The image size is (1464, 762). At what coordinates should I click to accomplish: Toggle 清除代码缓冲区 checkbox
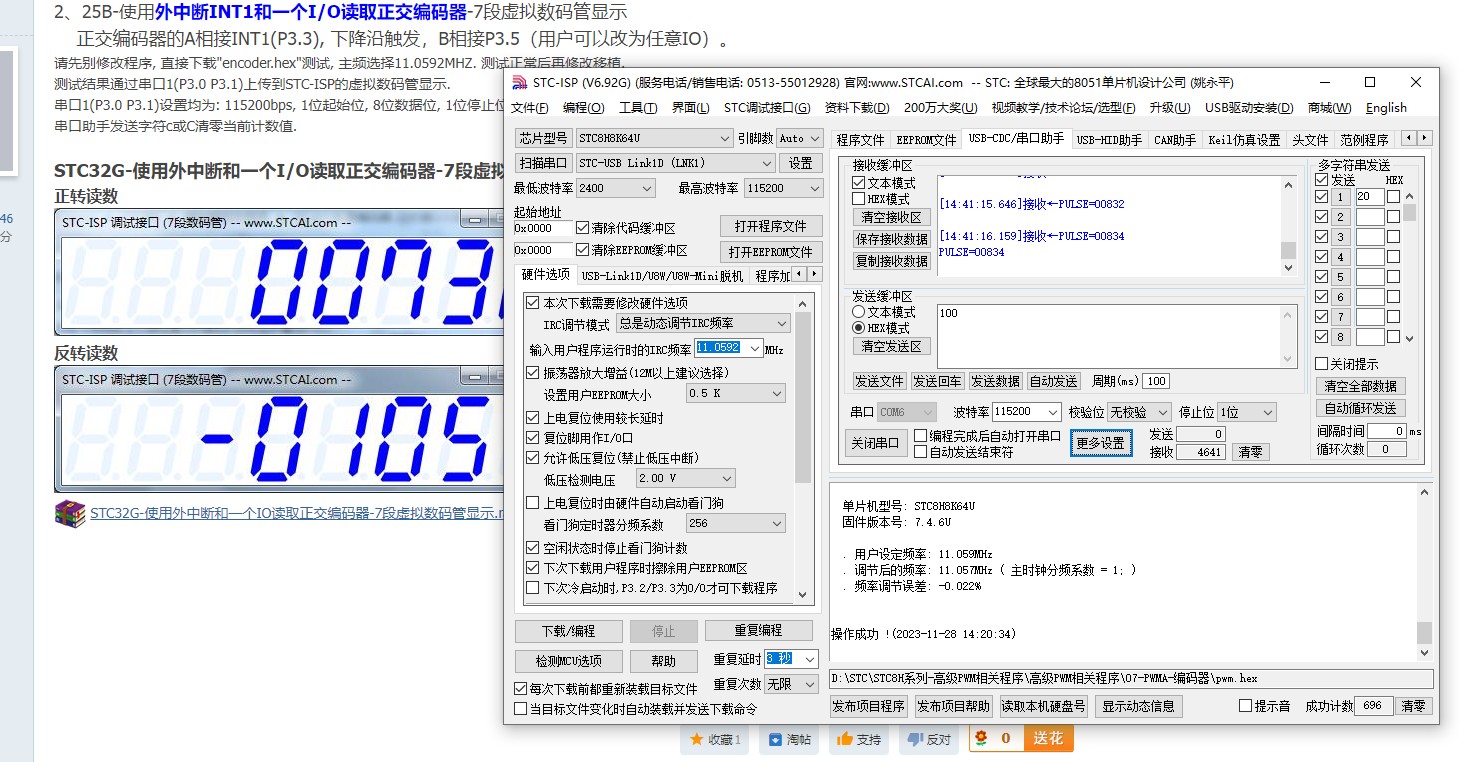point(583,228)
